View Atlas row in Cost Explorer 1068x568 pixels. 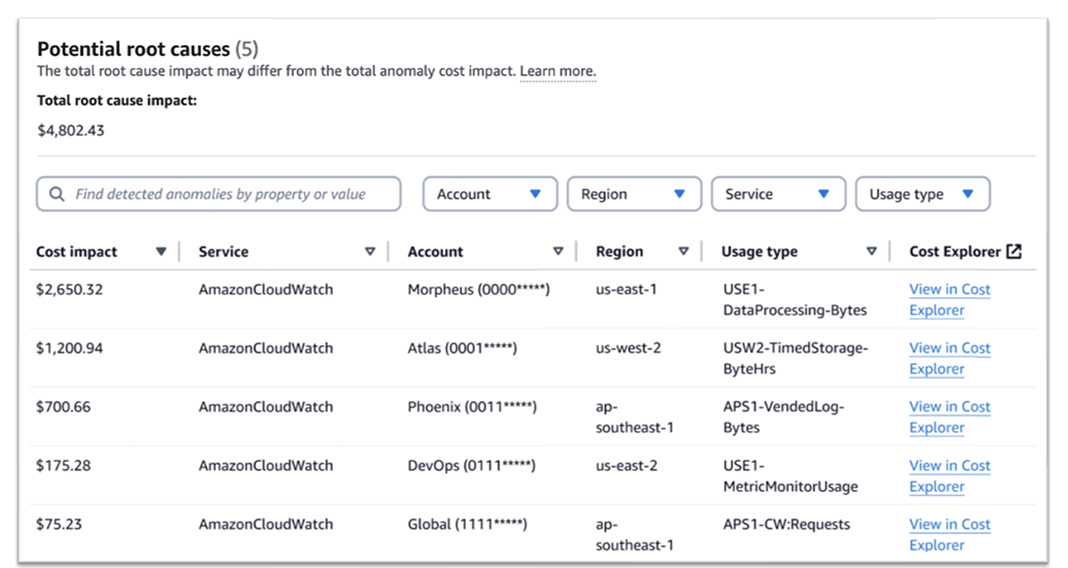[x=949, y=358]
